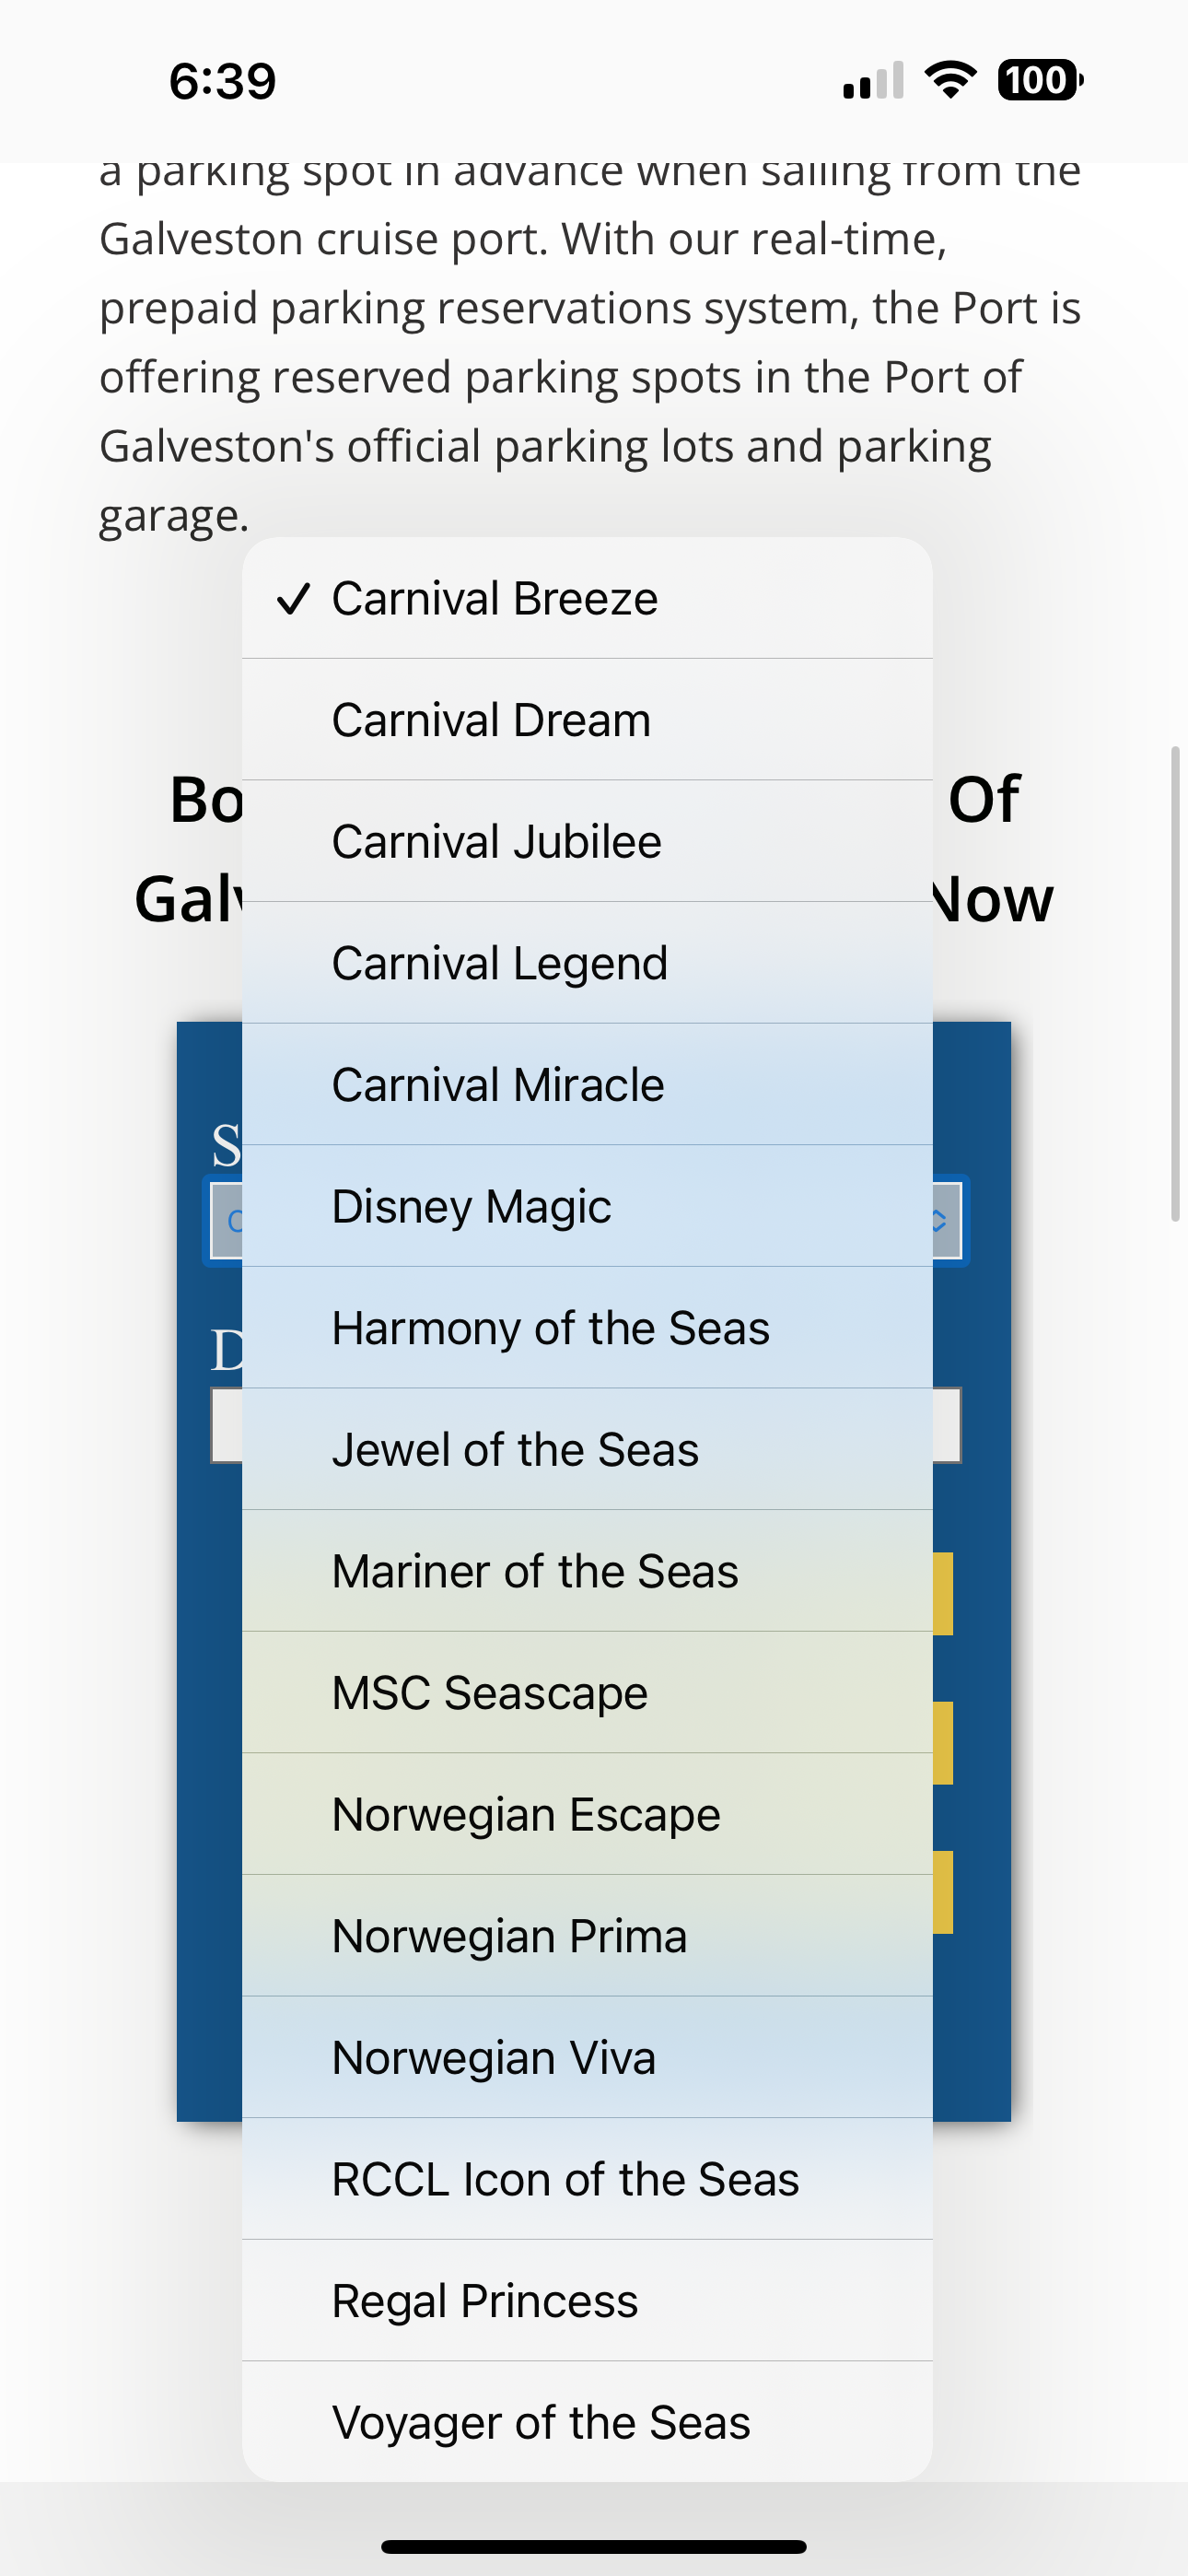Select the checked Carnival Breeze option
Viewport: 1188px width, 2576px height.
point(587,598)
